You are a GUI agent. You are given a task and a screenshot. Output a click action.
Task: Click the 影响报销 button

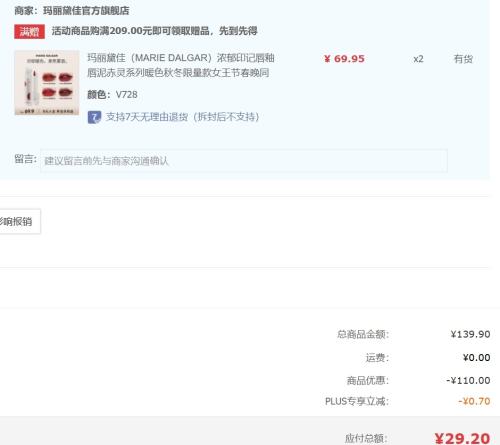coord(19,221)
